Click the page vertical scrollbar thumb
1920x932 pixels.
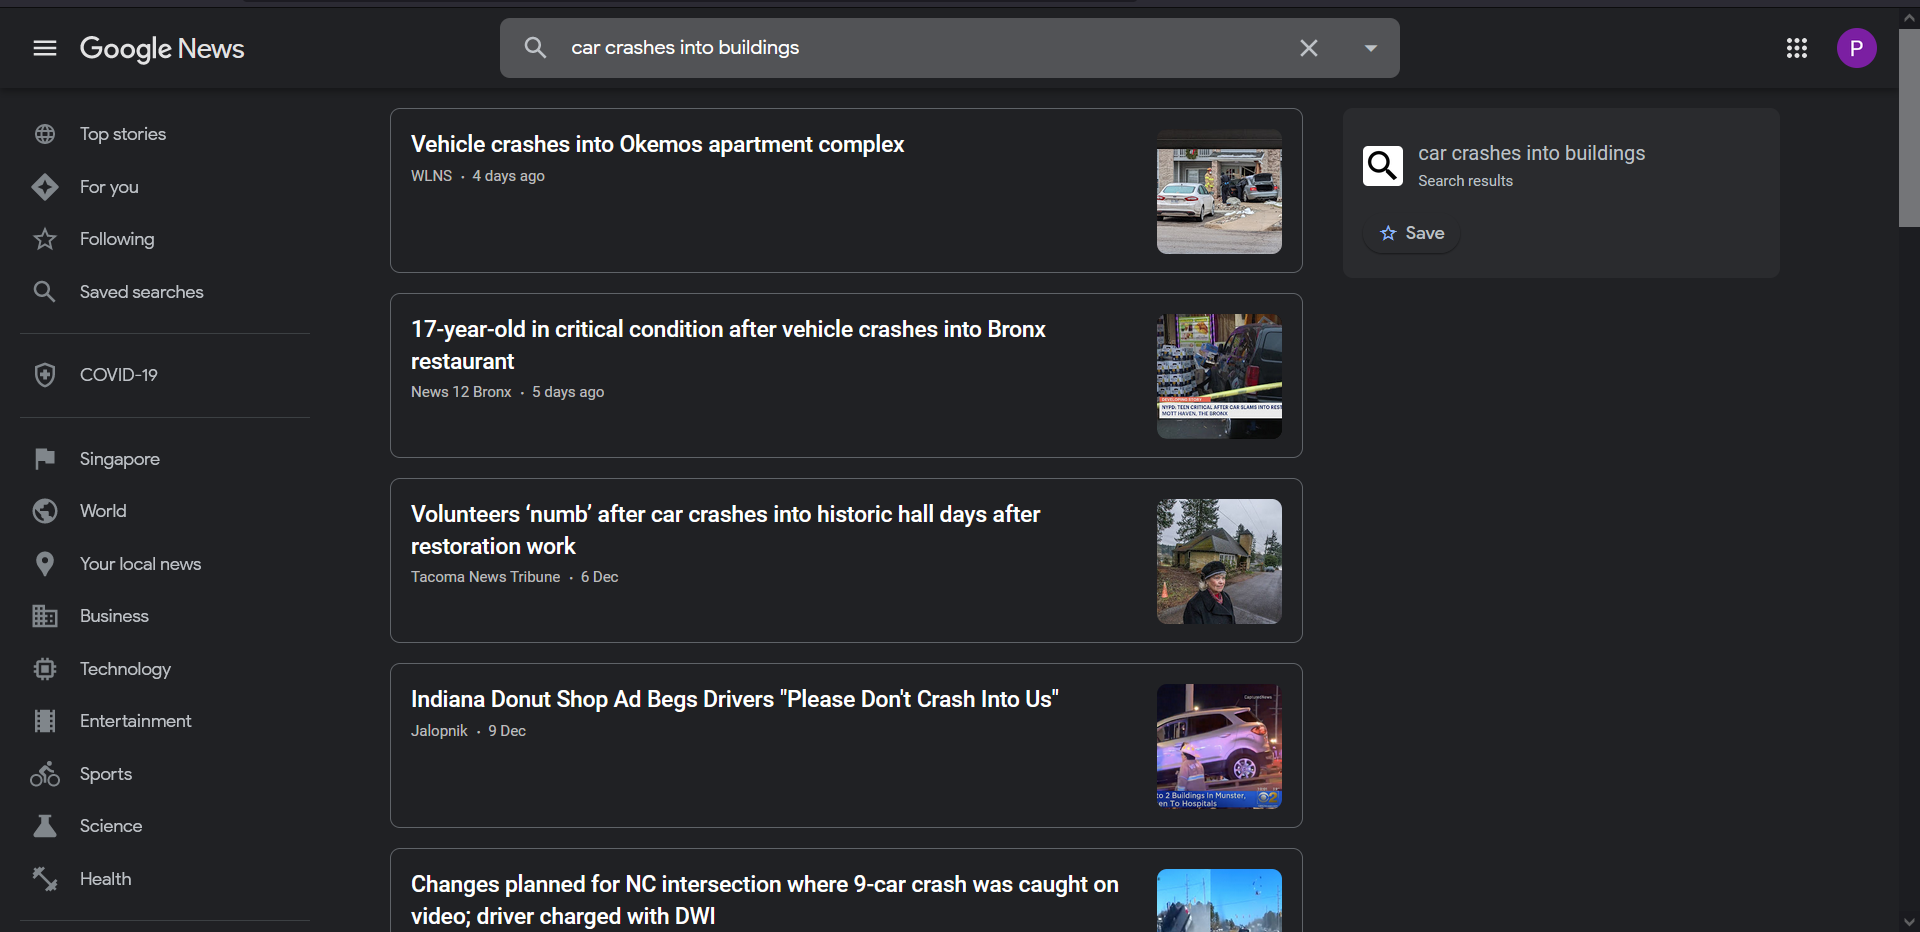point(1909,128)
